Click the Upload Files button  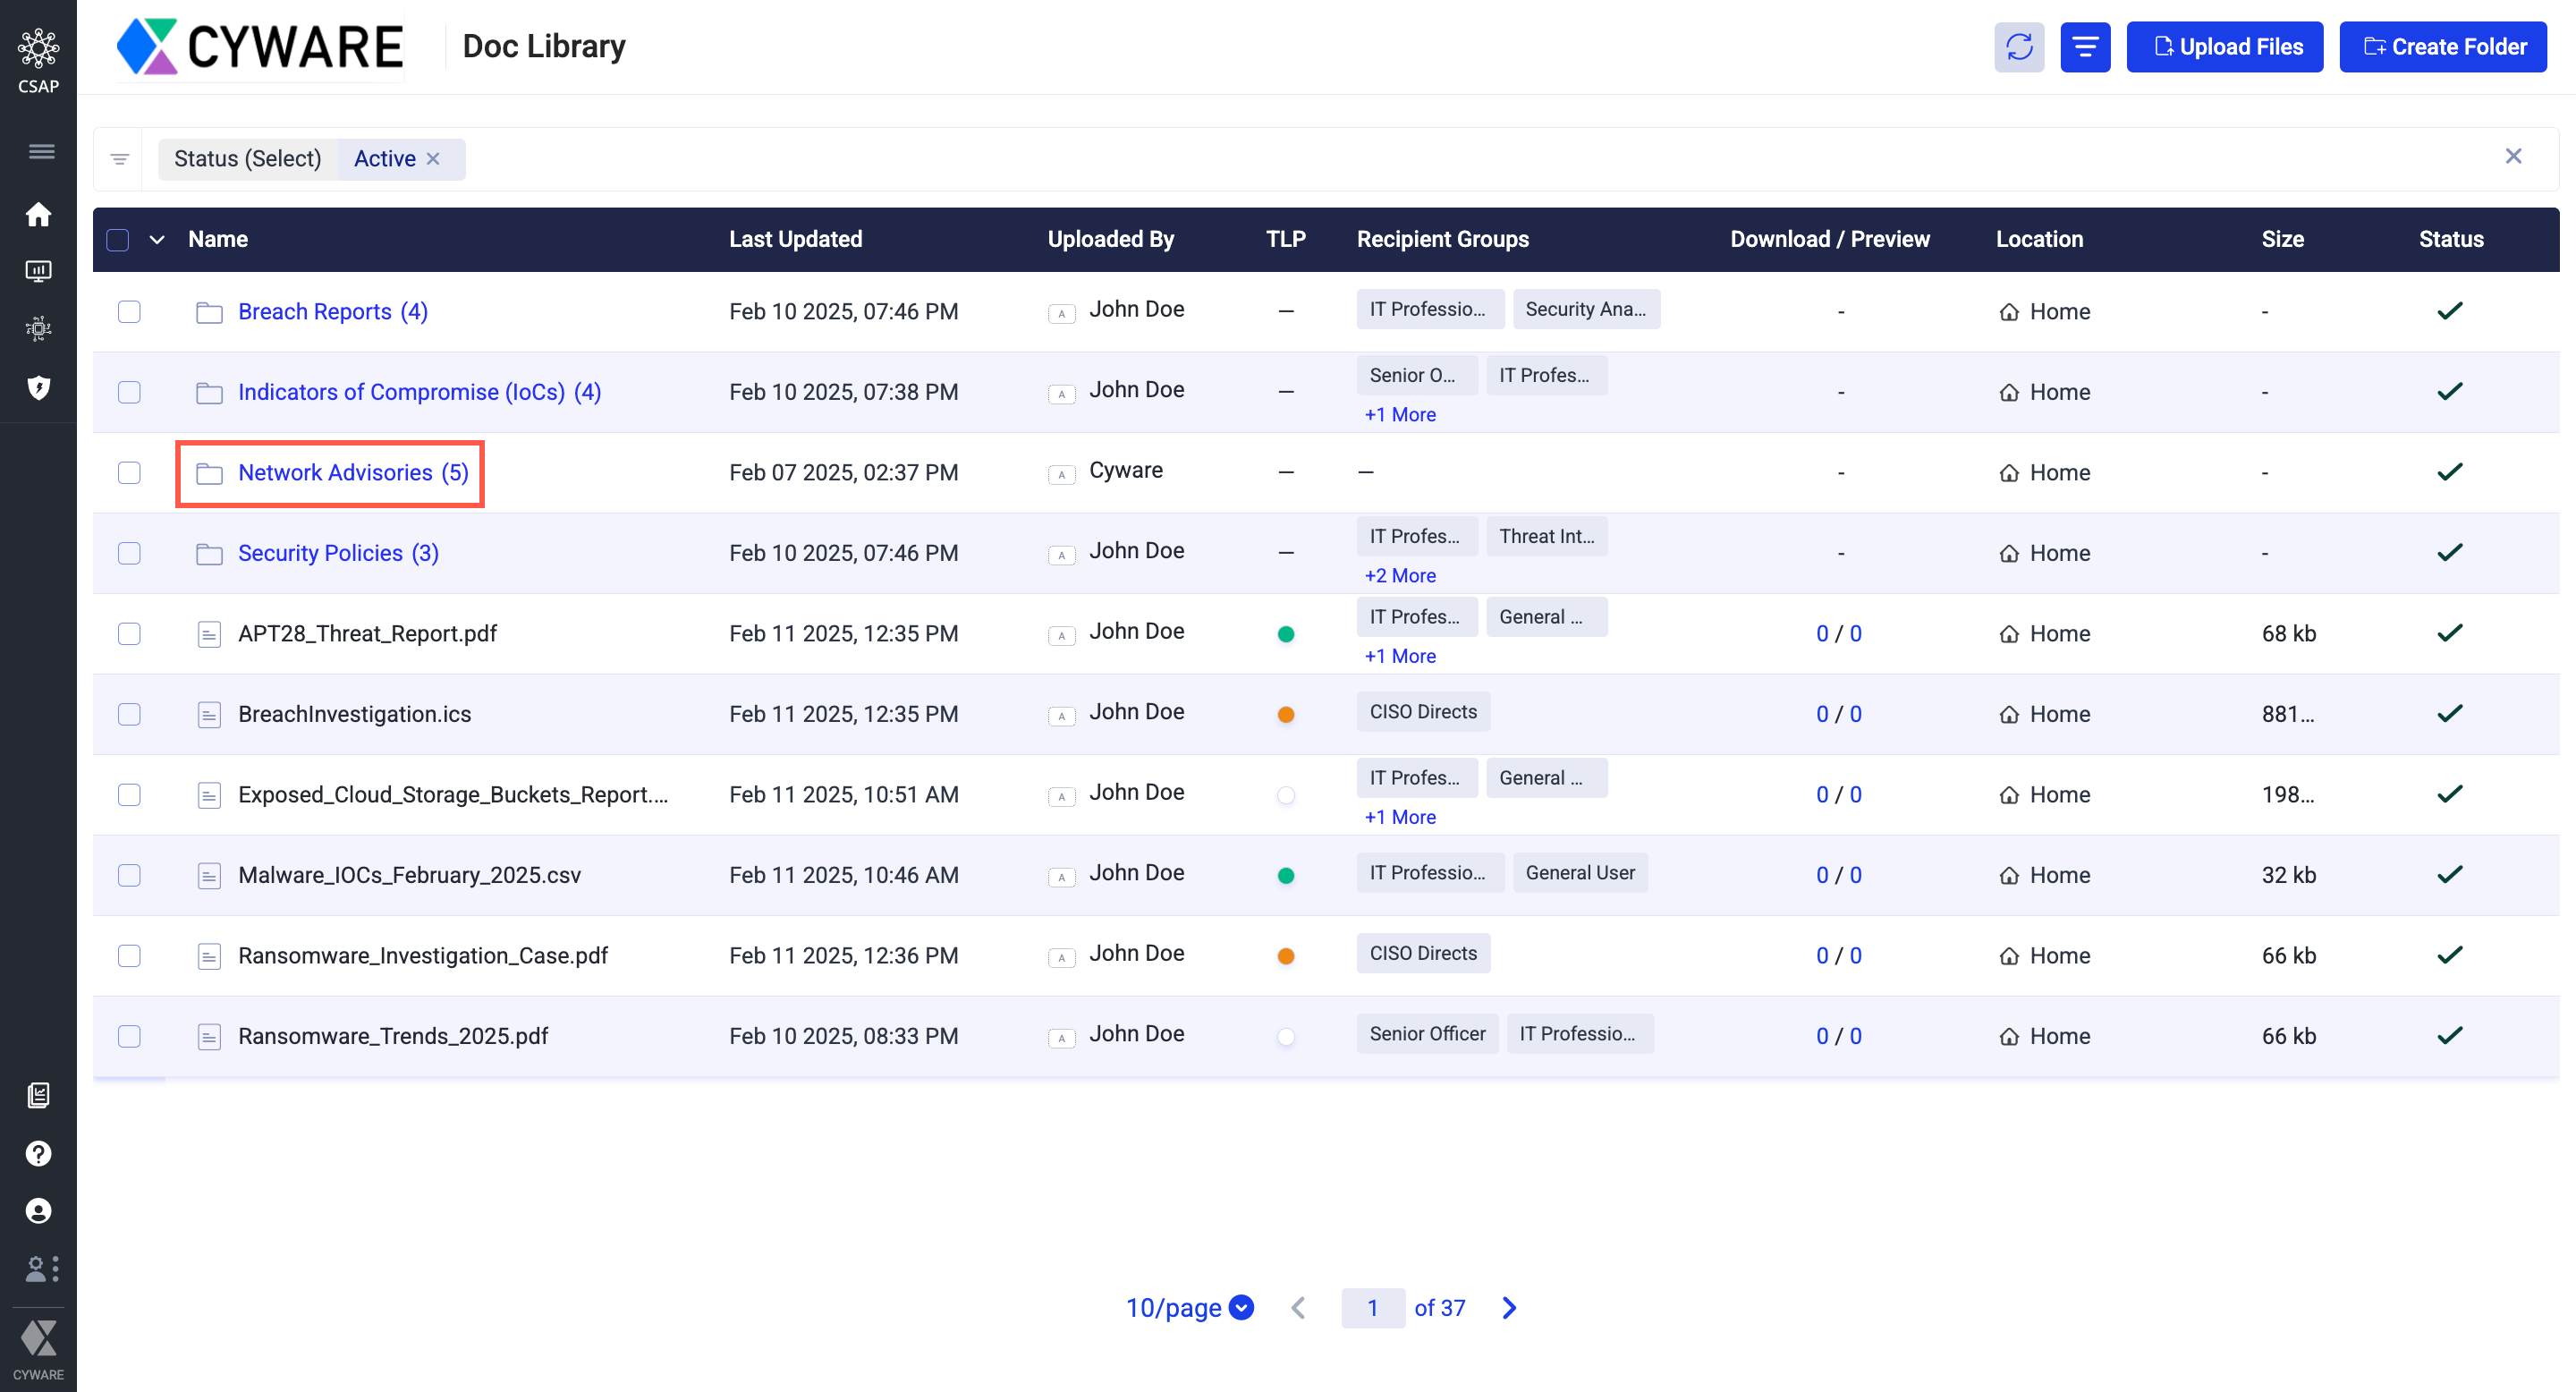(x=2224, y=47)
